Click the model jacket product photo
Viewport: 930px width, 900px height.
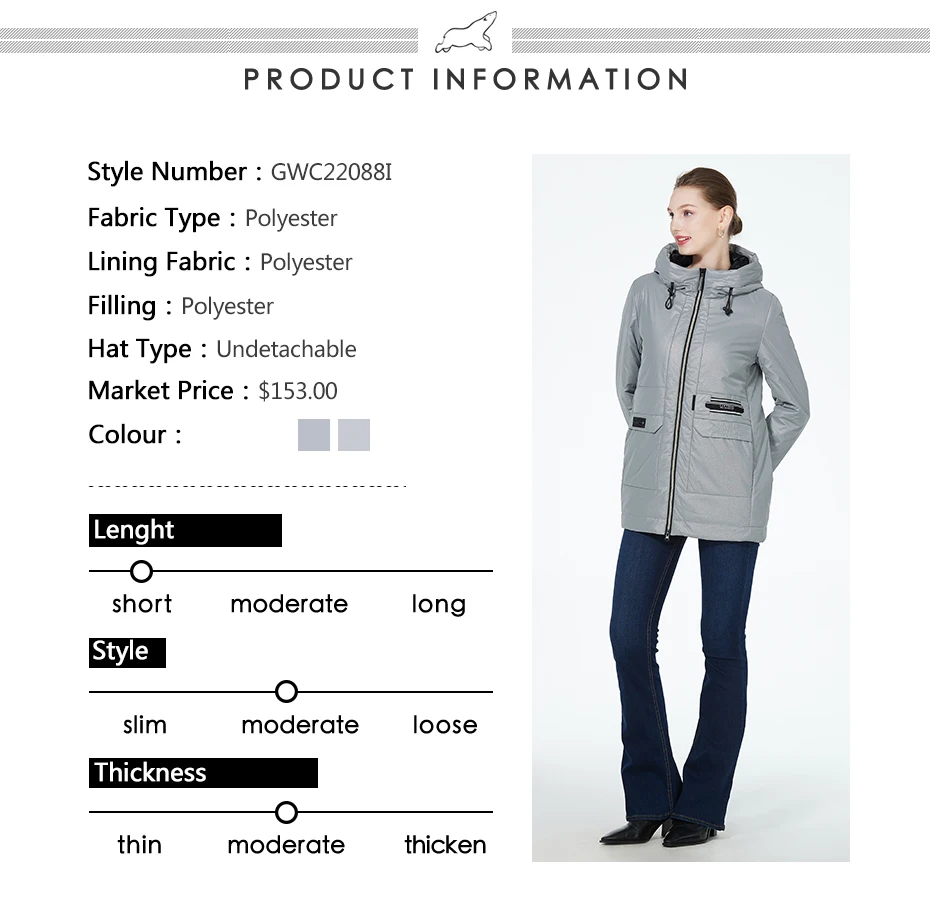tap(690, 508)
